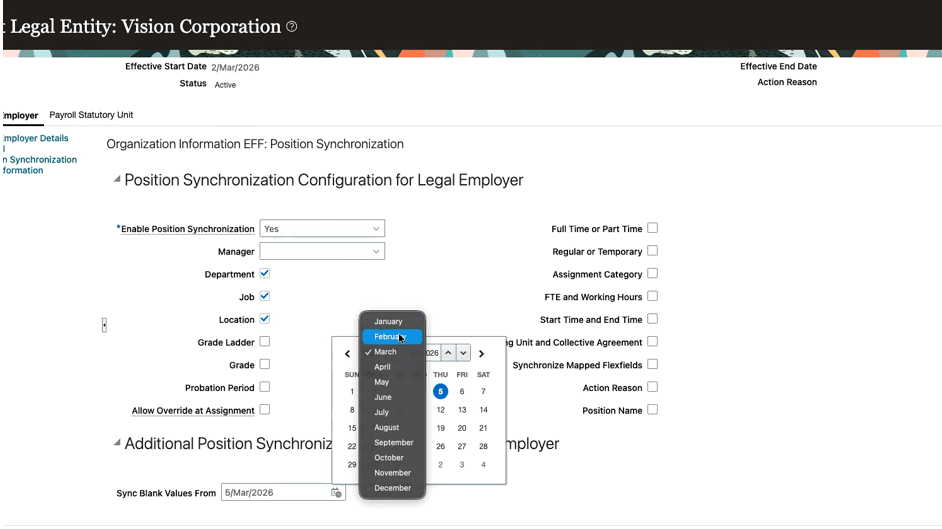Select February in month list
942x529 pixels.
392,336
